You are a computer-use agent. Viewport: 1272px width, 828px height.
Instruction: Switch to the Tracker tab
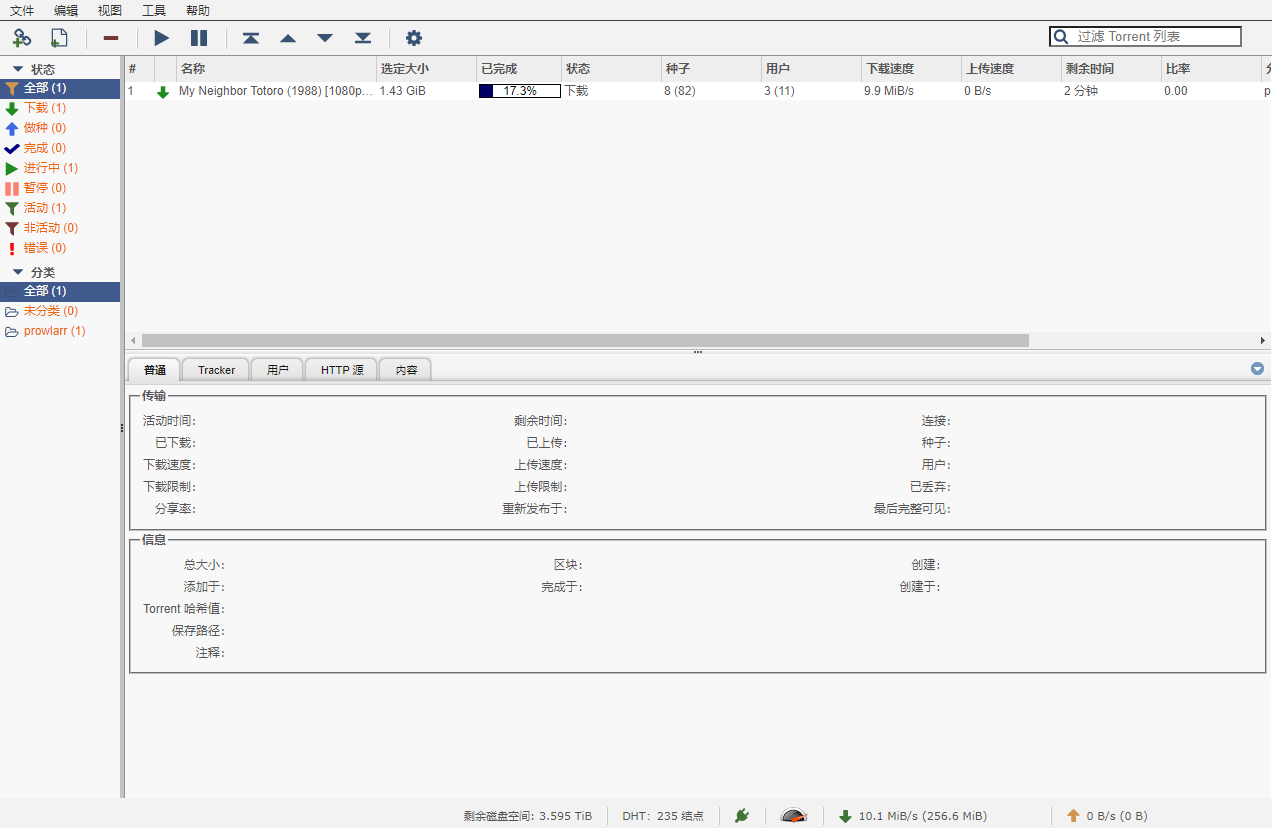216,370
